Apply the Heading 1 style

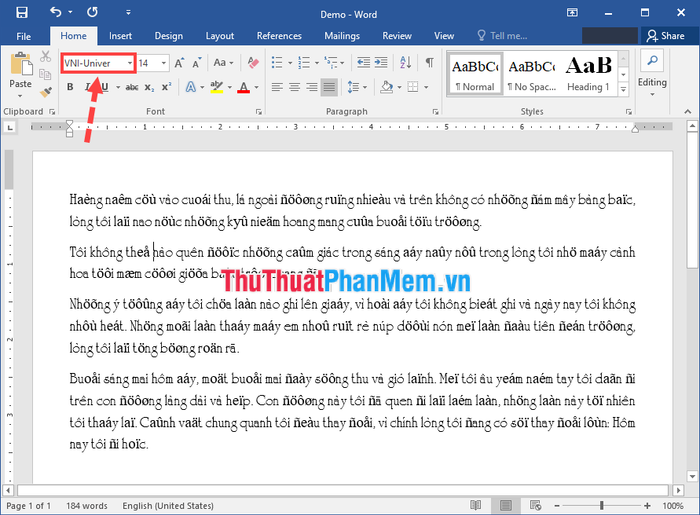586,72
